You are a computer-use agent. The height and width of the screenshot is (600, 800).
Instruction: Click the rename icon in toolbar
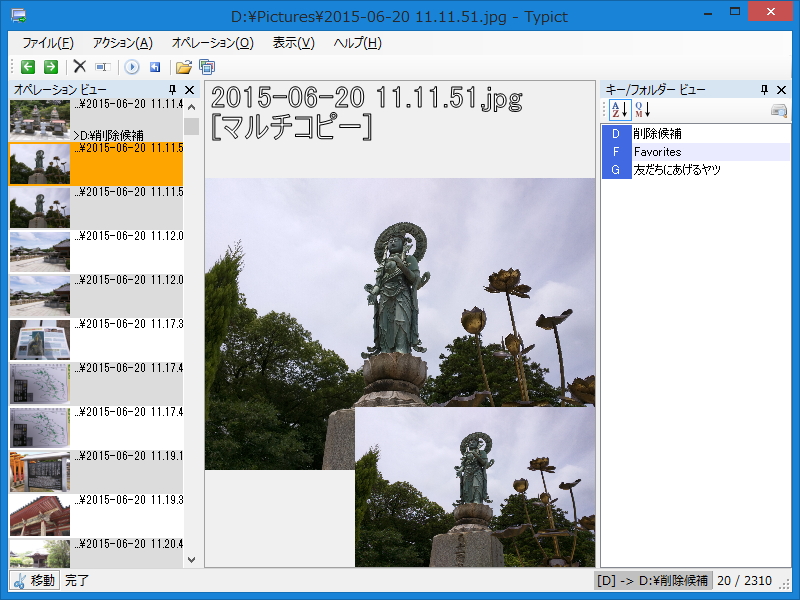(x=103, y=67)
